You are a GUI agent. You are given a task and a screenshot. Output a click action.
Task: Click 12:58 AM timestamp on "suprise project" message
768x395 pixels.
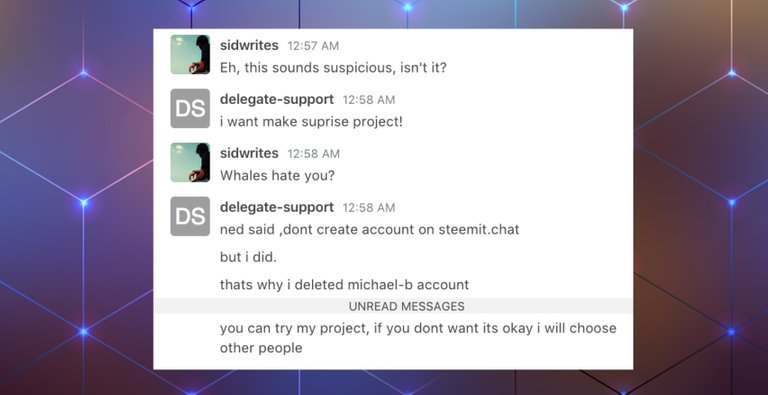coord(368,99)
